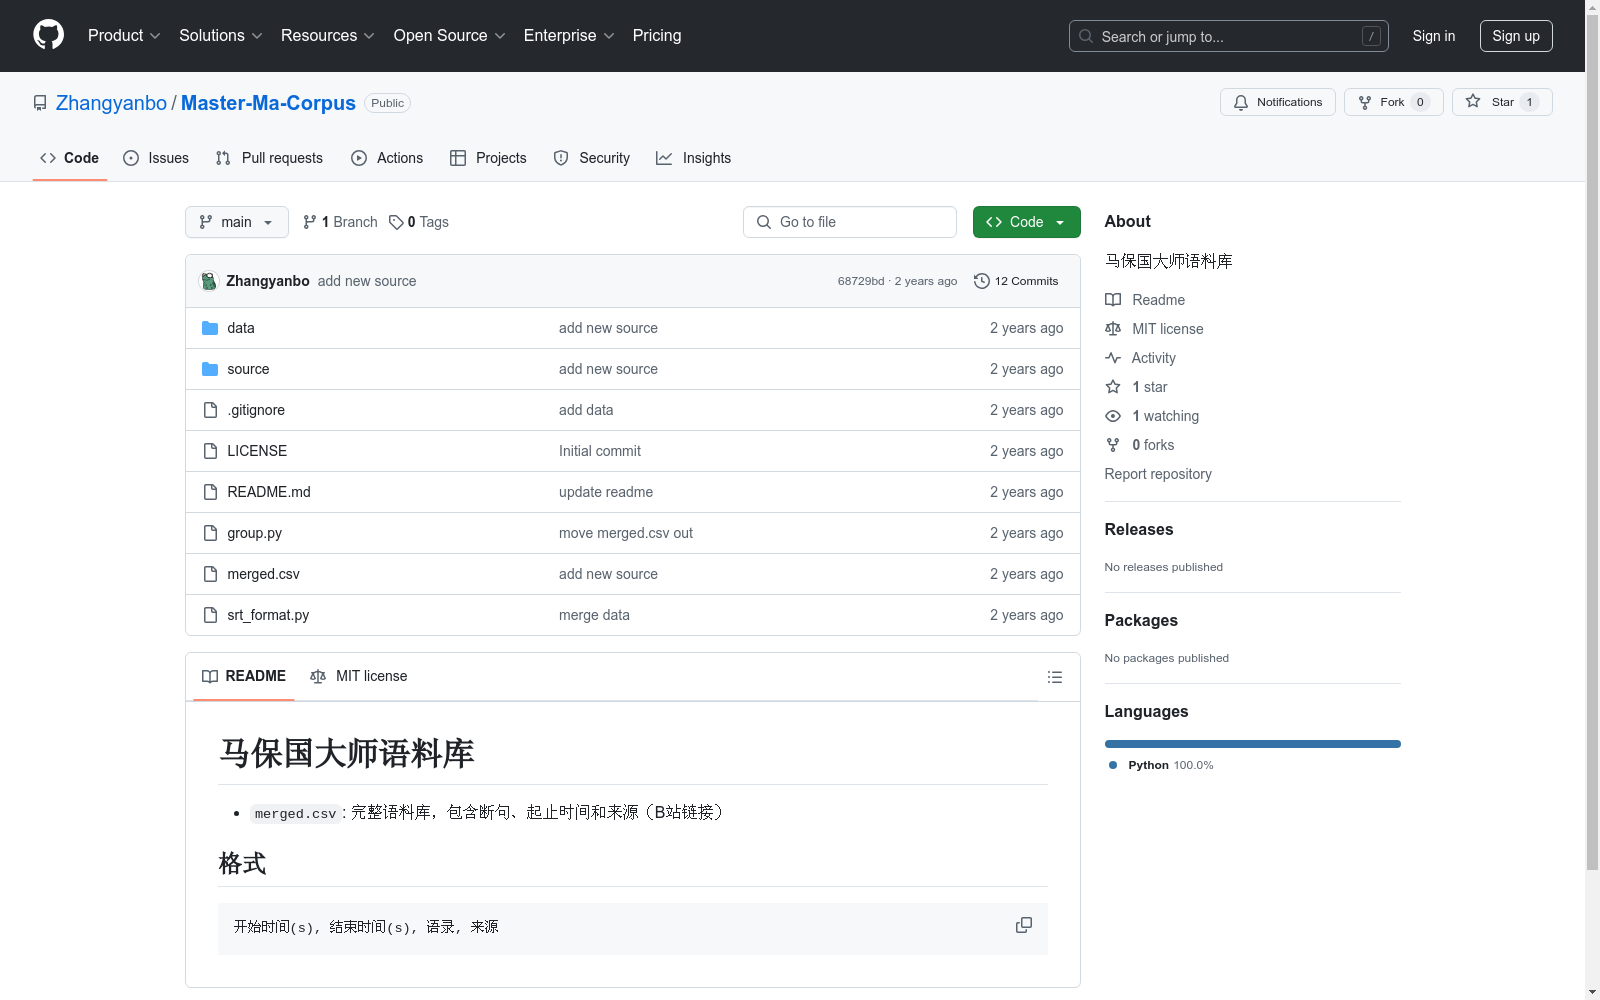The image size is (1600, 1000).
Task: Go to the Pricing page
Action: coord(657,36)
